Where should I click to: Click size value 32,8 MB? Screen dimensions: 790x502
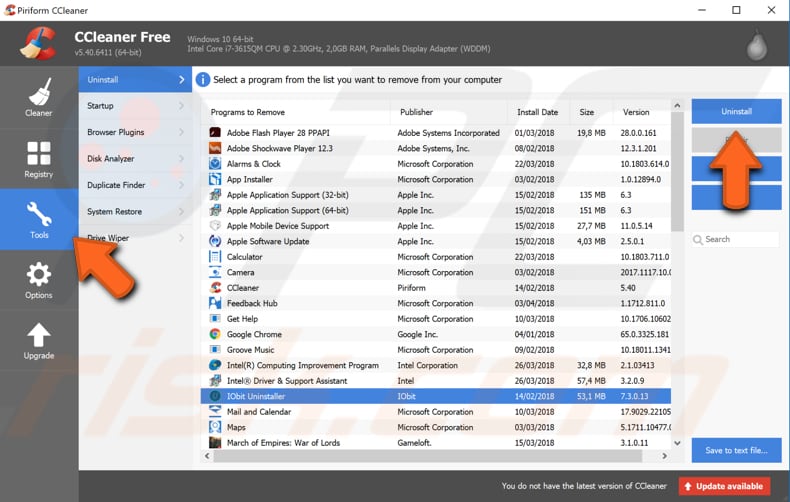click(x=591, y=365)
